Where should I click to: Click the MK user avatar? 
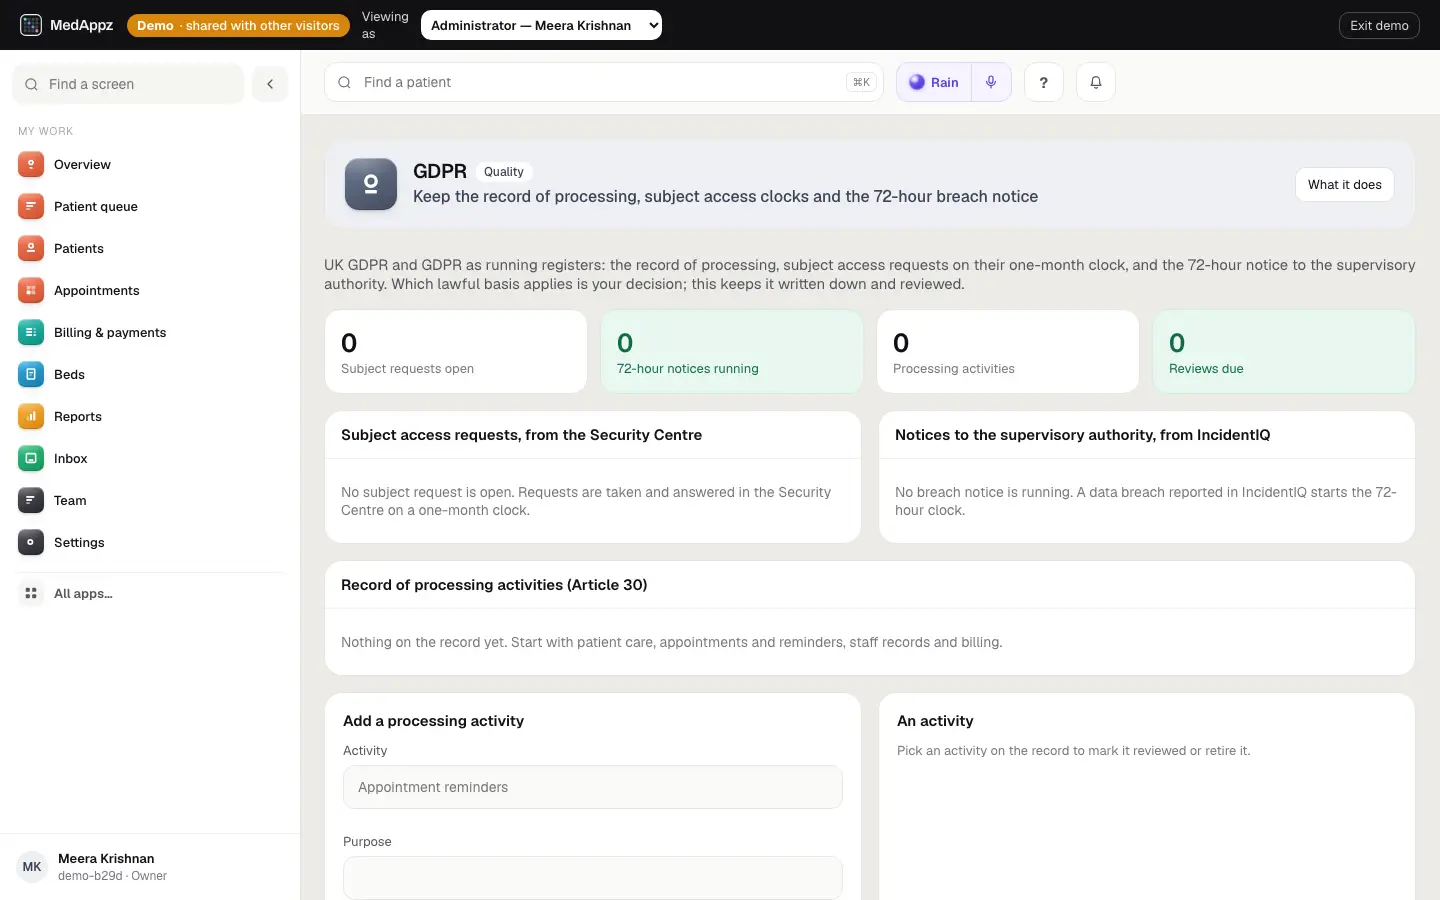tap(32, 867)
